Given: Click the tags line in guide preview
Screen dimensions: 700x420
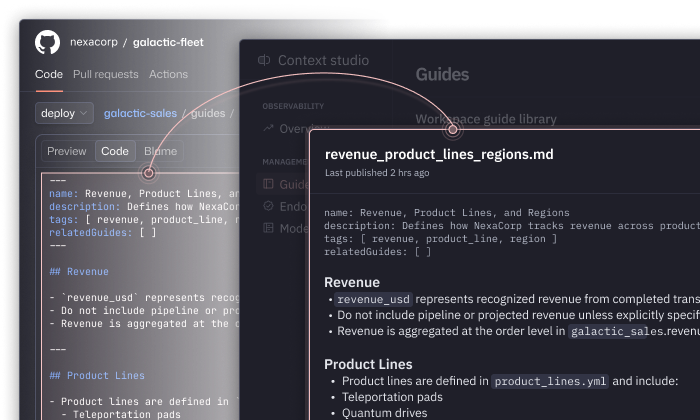Looking at the screenshot, I should [441, 239].
